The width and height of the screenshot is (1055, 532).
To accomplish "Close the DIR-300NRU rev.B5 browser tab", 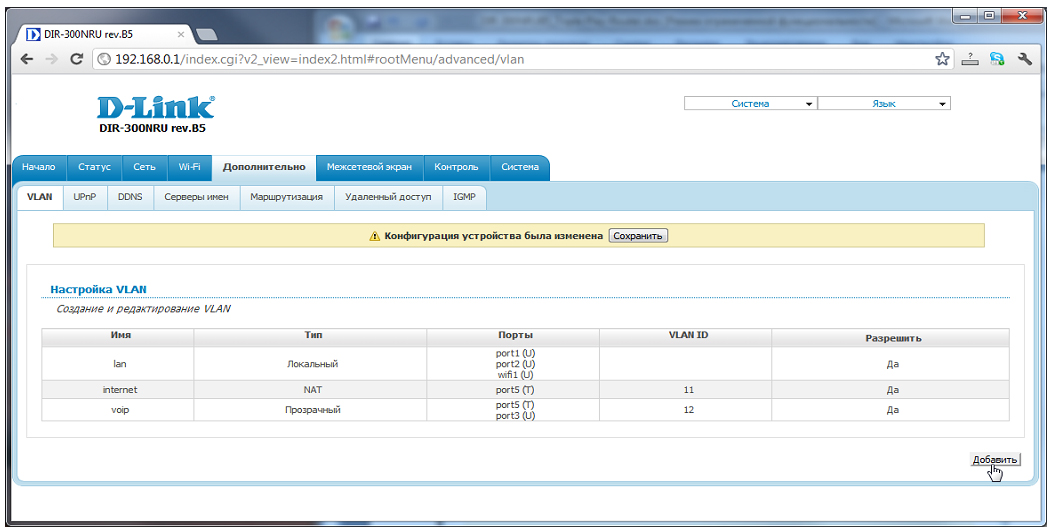I will pyautogui.click(x=181, y=34).
